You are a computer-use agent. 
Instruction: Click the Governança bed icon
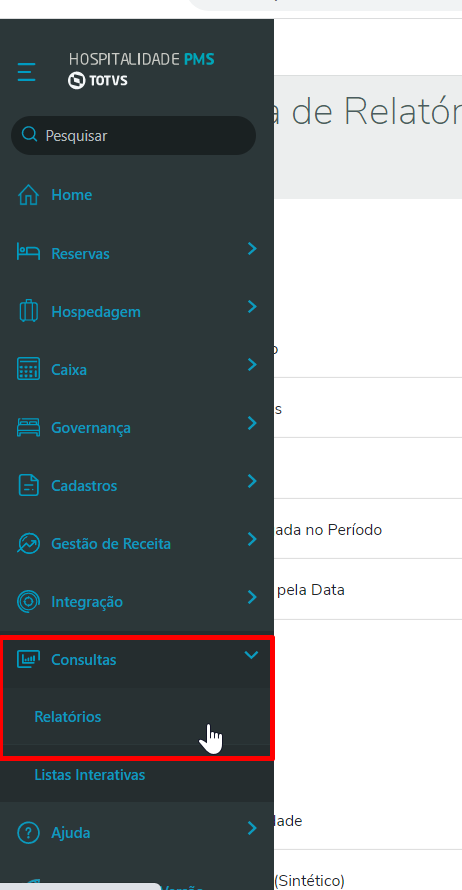28,427
